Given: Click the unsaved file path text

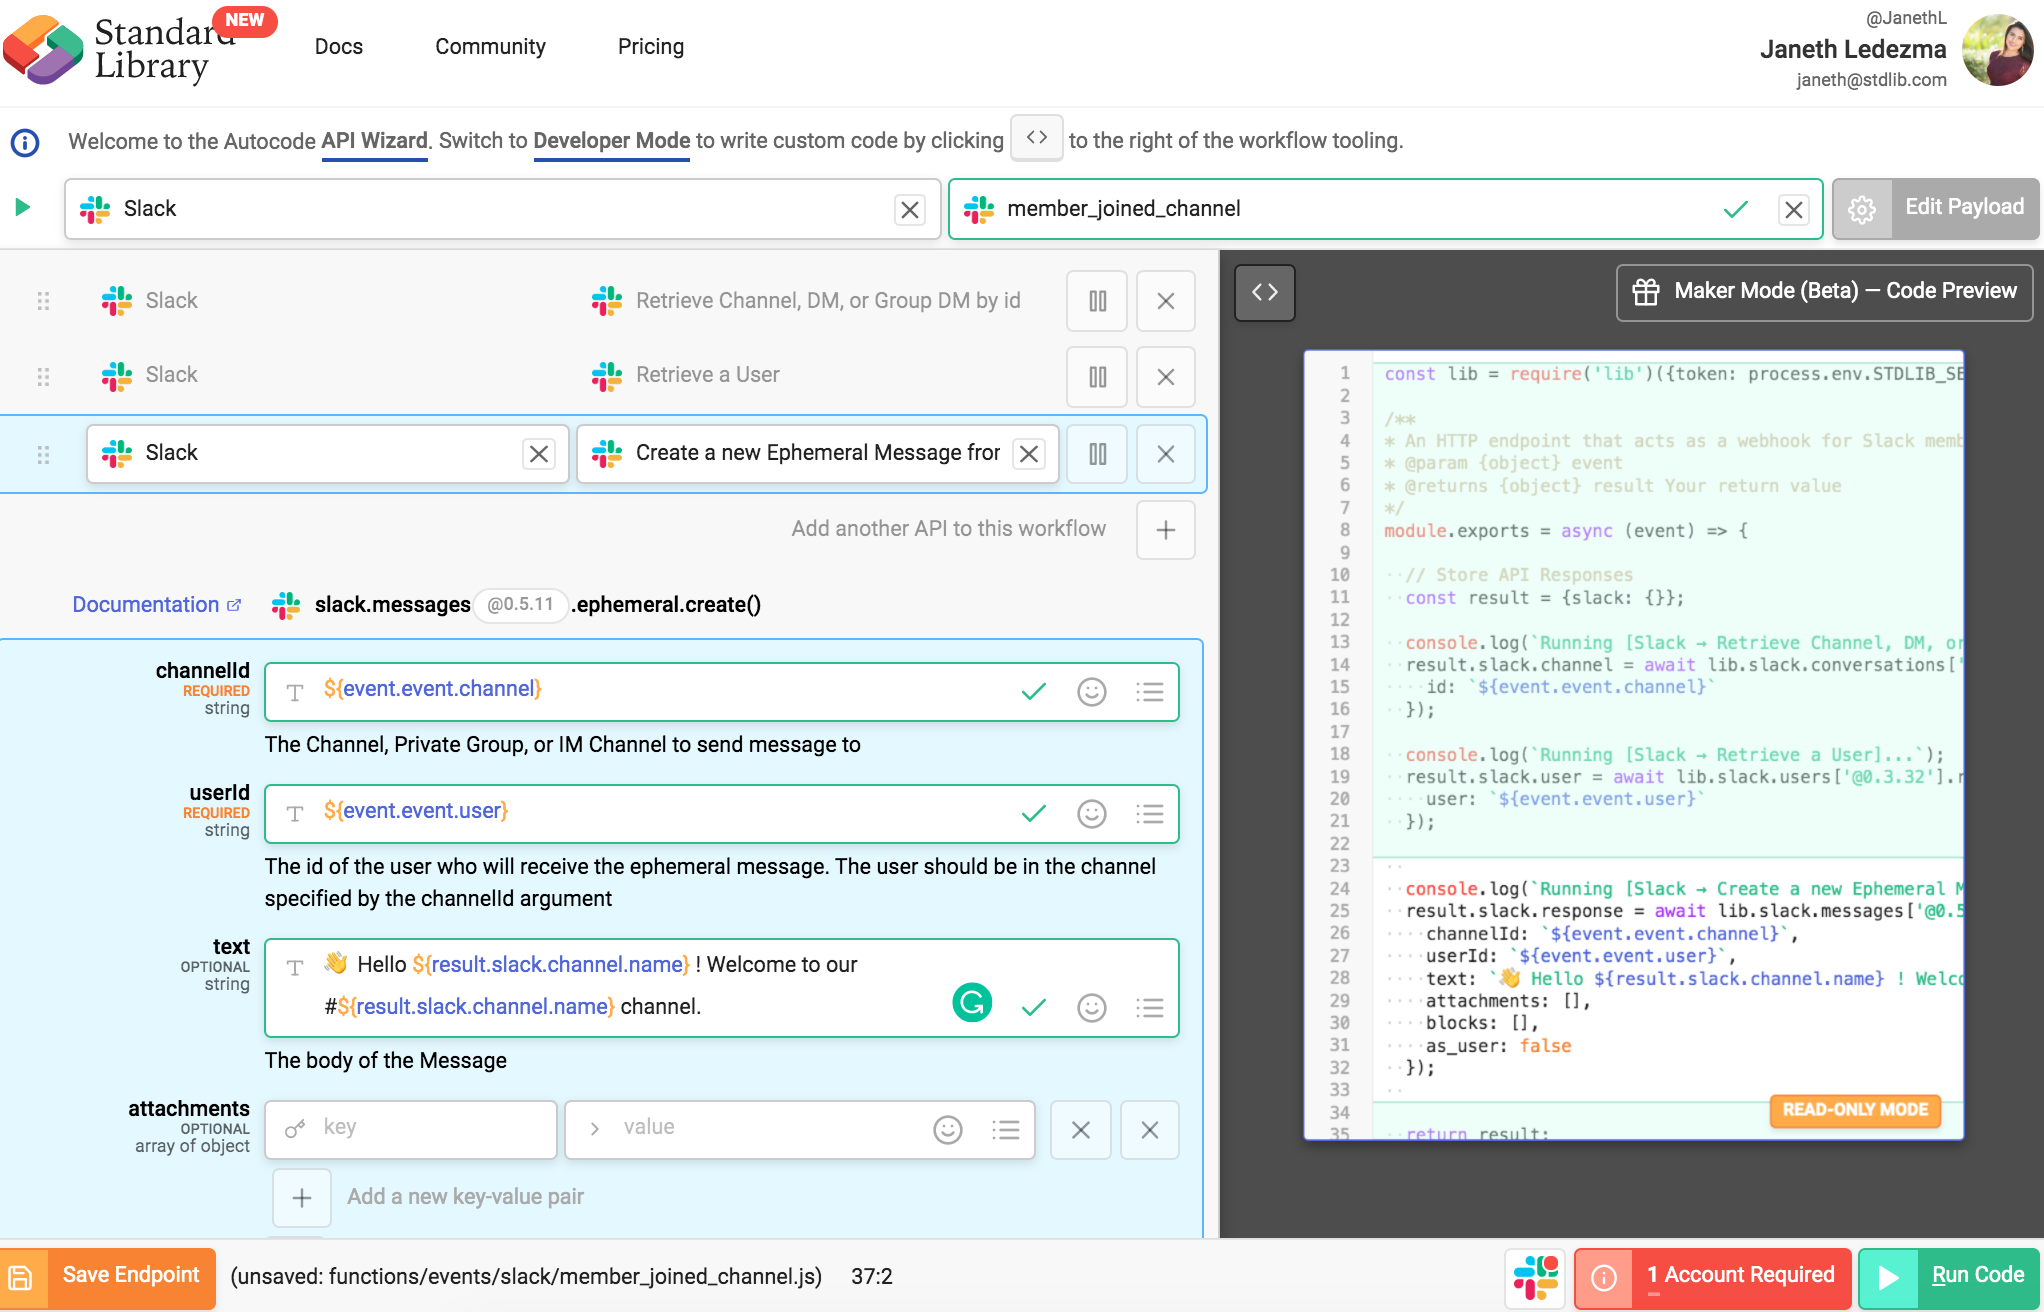Looking at the screenshot, I should (526, 1277).
